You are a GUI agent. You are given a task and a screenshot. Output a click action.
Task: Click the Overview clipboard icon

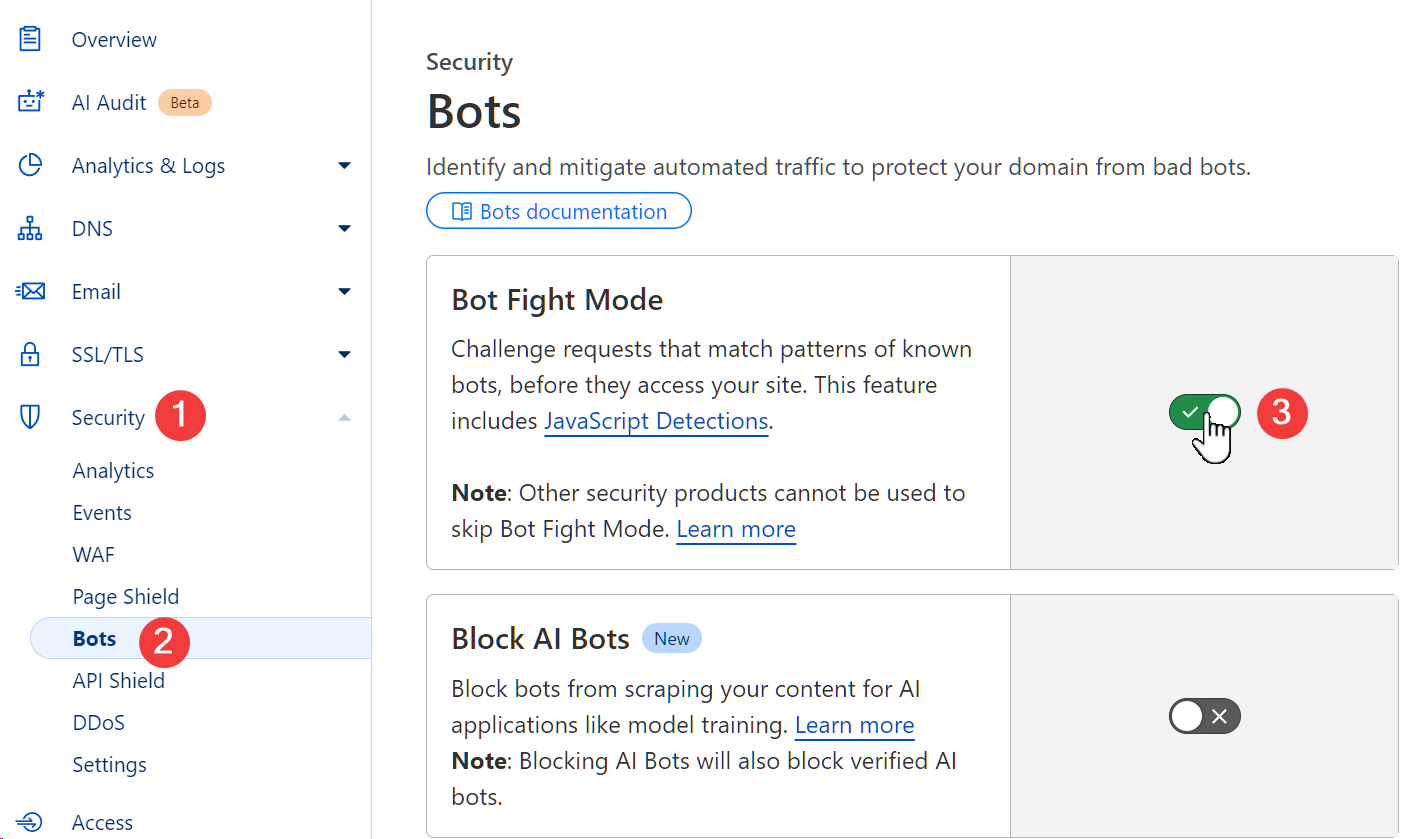[31, 40]
